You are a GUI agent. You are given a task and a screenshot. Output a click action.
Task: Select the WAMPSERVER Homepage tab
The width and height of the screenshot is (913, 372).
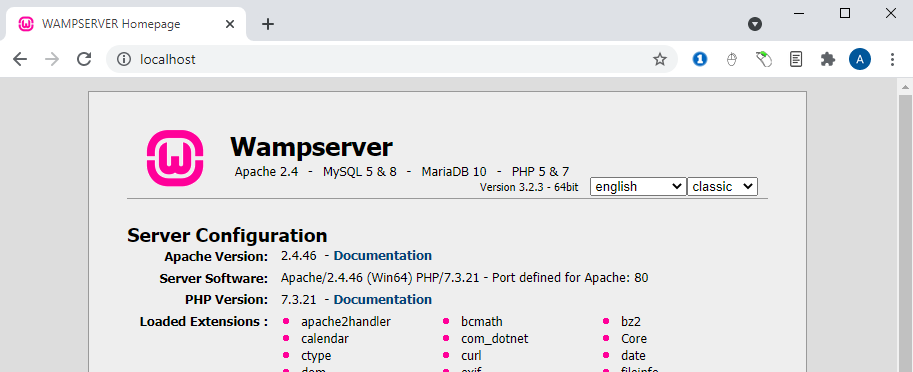[126, 24]
